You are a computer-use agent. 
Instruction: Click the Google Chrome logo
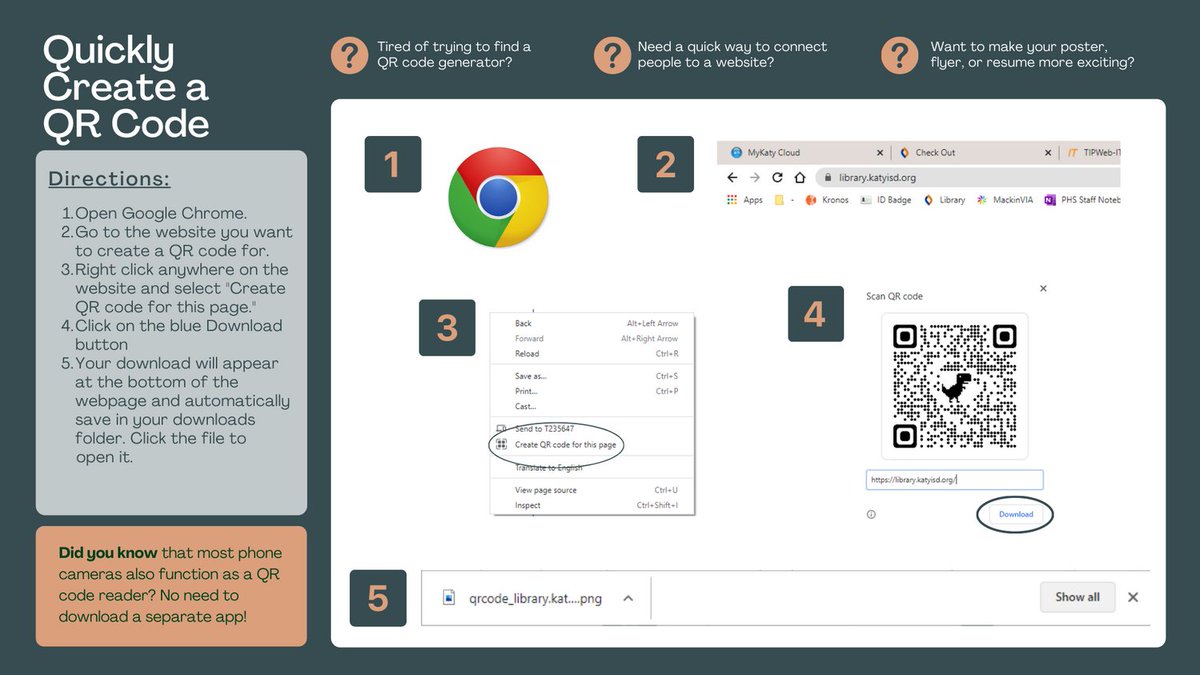[x=498, y=197]
